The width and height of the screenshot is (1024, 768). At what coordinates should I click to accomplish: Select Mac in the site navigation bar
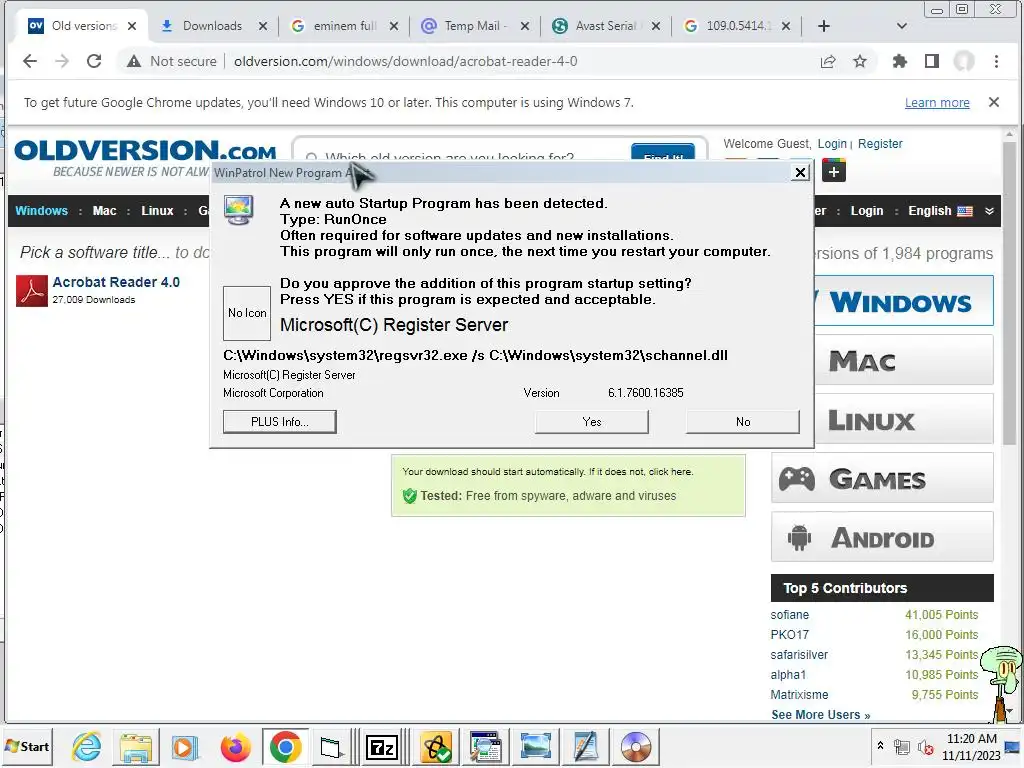pos(104,211)
